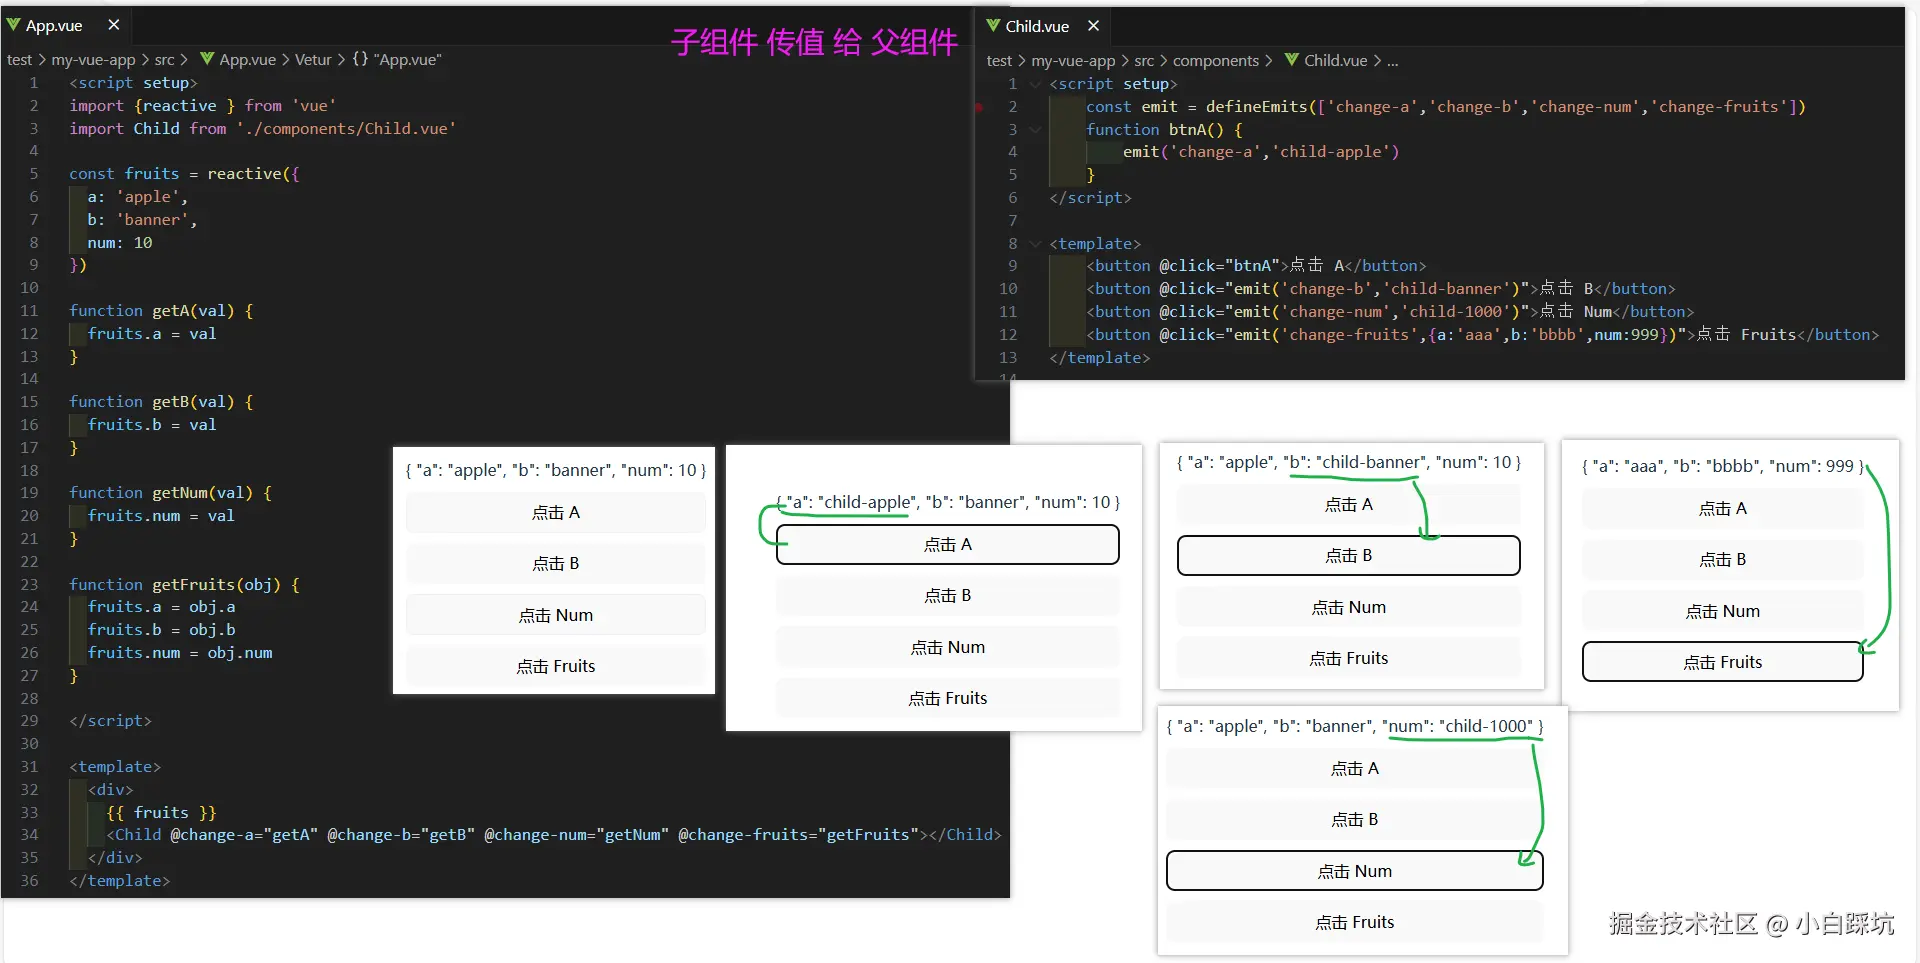Open the {} "App.vue" symbol breadcrumb
This screenshot has width=1920, height=963.
click(x=397, y=60)
